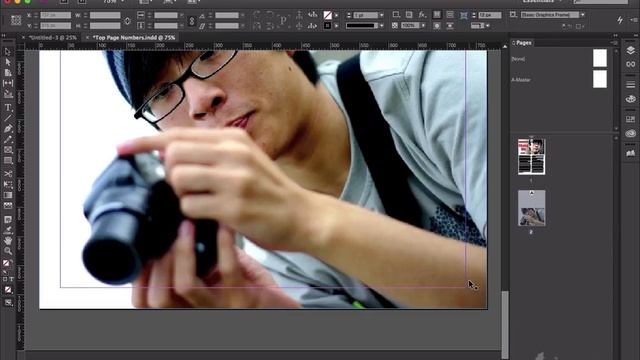Image resolution: width=640 pixels, height=360 pixels.
Task: Toggle no text wrap option
Action: (437, 15)
